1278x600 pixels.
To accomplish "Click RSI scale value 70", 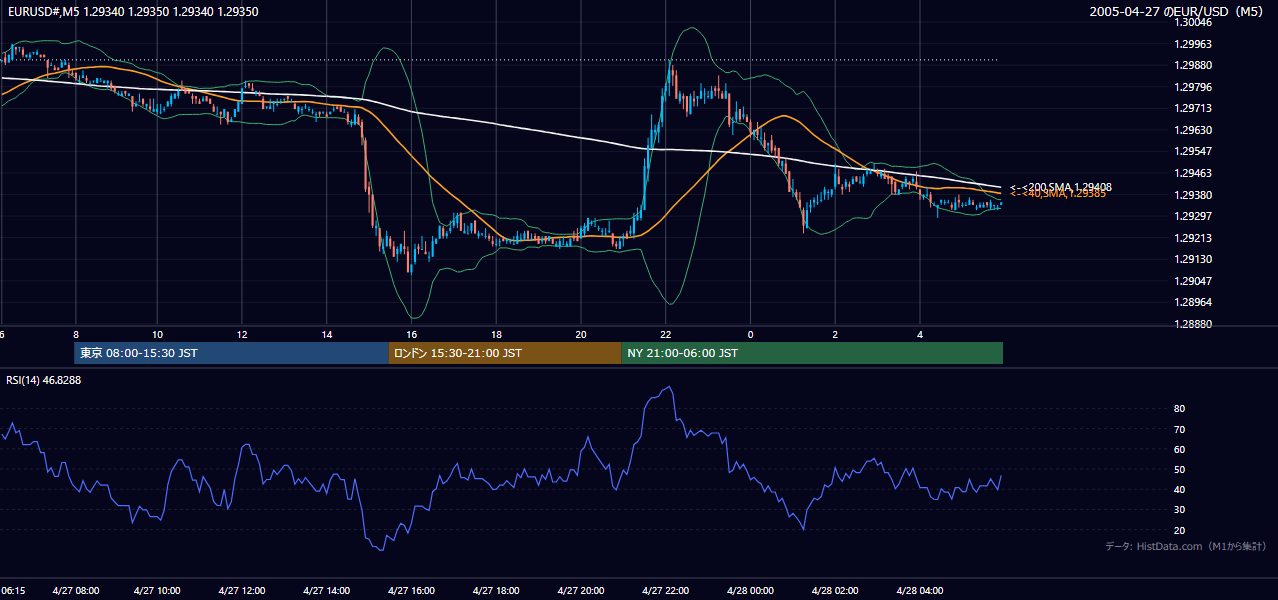I will (1179, 429).
